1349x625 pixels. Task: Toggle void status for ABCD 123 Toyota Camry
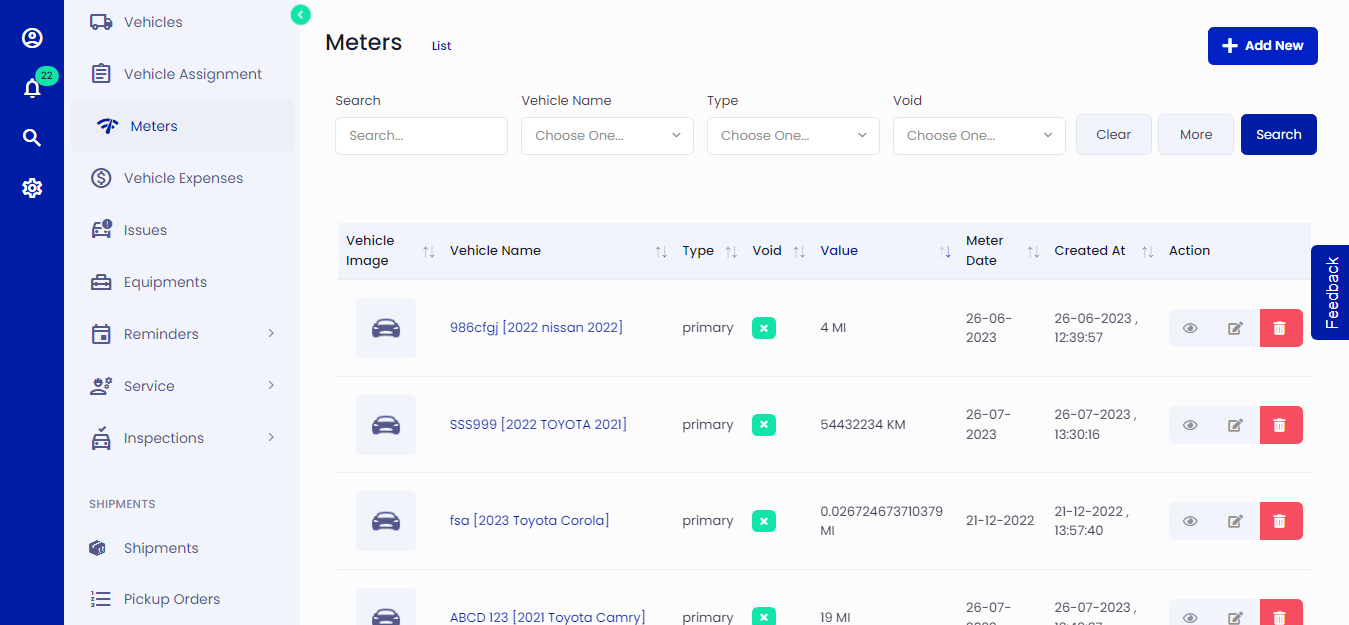[764, 617]
